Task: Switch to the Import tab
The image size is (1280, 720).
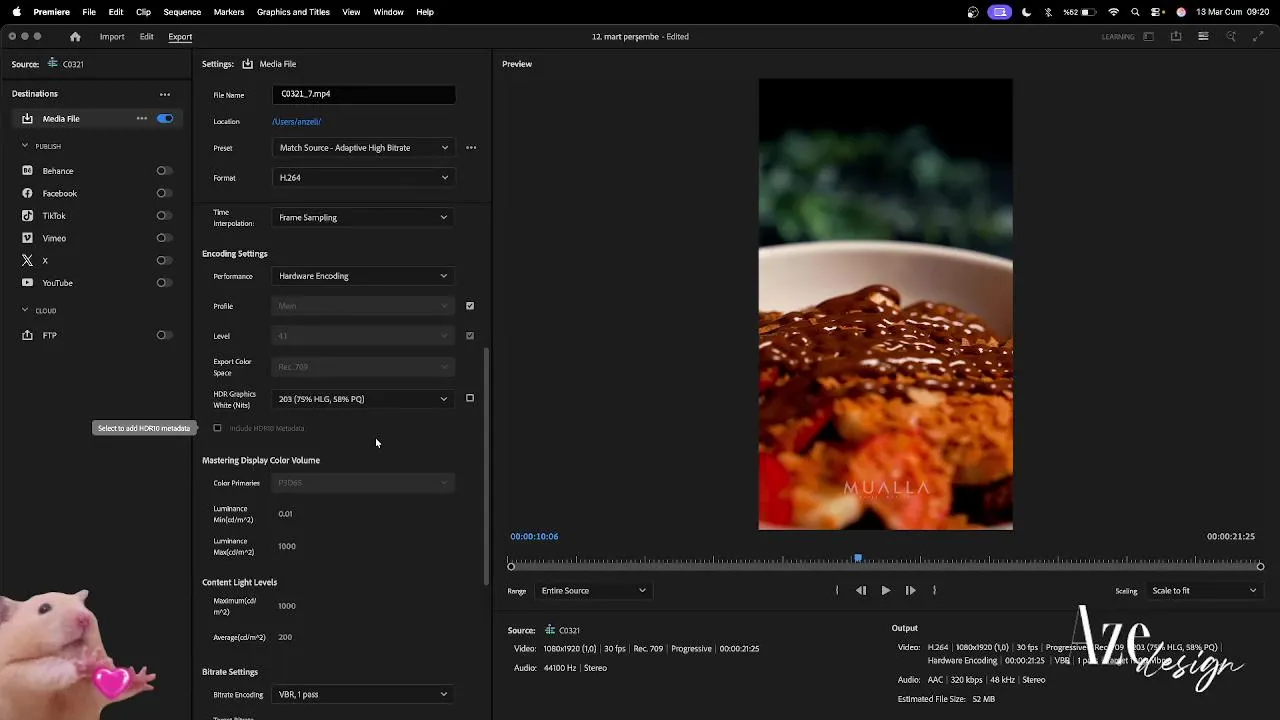Action: pyautogui.click(x=112, y=37)
